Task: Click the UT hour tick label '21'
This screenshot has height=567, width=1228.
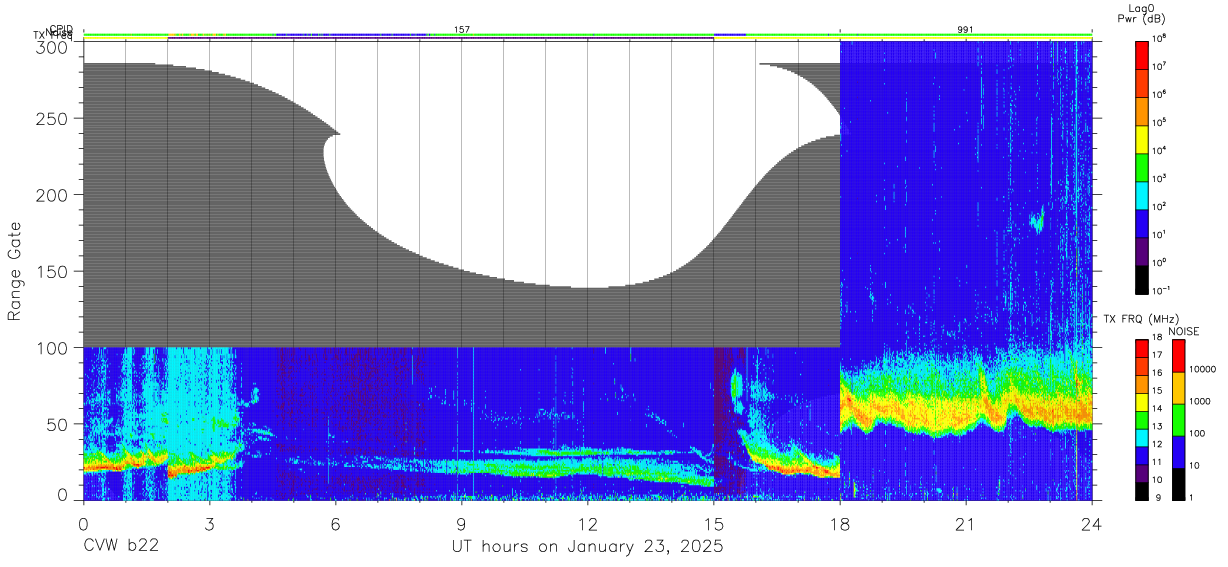Action: click(965, 524)
